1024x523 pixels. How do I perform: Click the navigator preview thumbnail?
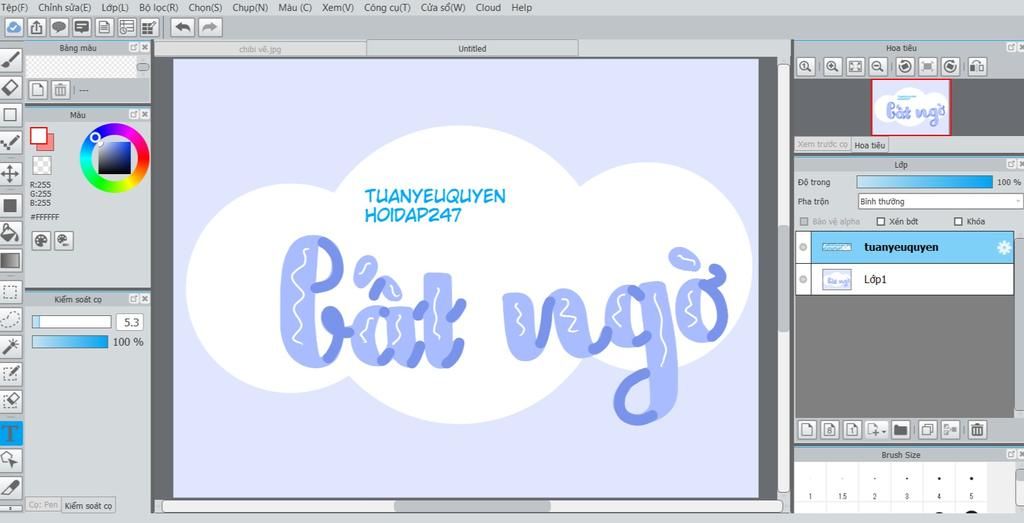911,108
